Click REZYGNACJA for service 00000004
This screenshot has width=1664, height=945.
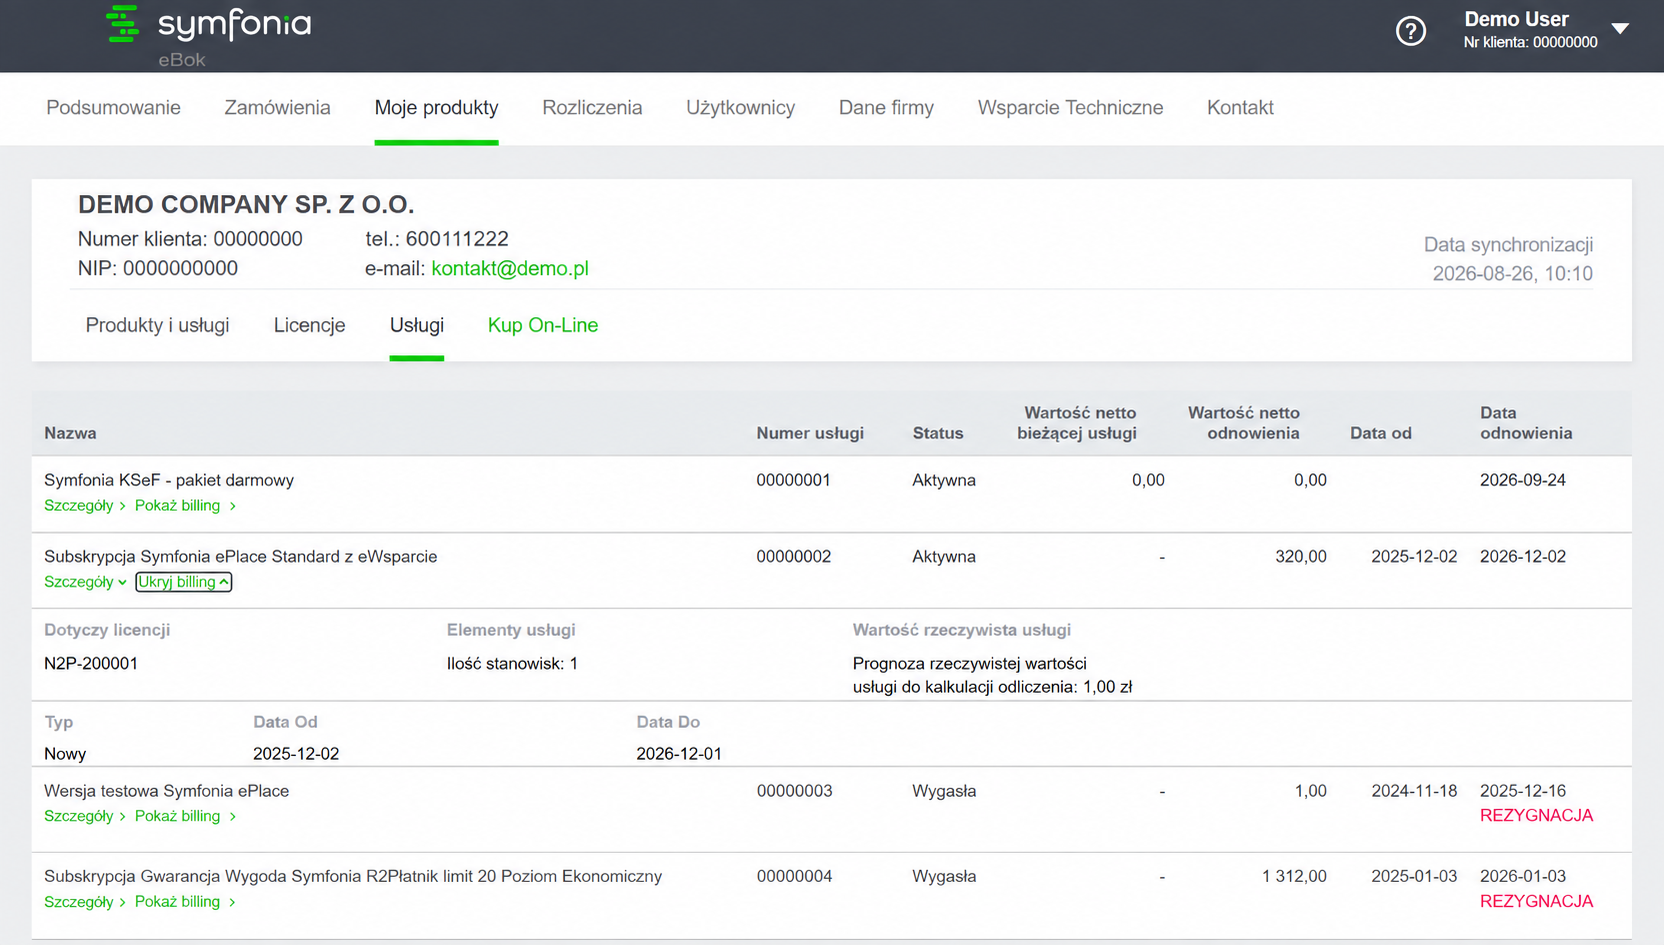pos(1536,902)
